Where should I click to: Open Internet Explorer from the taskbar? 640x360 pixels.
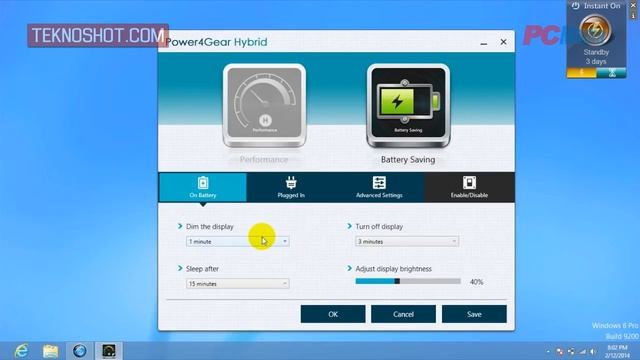(21, 351)
